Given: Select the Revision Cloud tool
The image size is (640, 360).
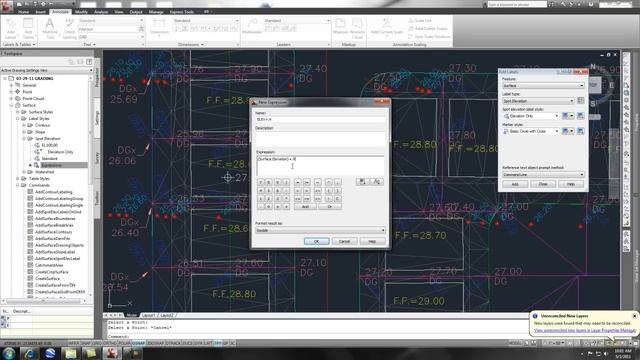Looking at the screenshot, I should 357,28.
